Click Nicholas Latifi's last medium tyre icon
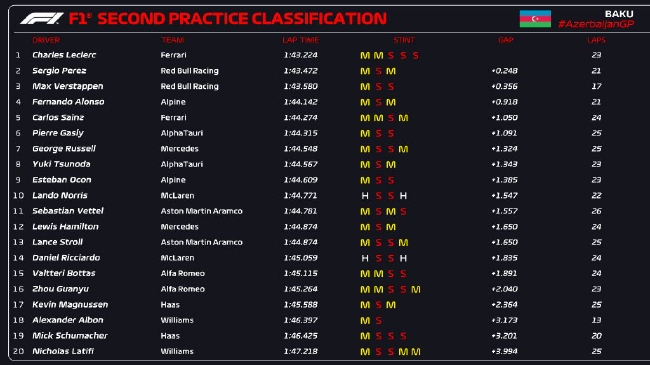This screenshot has width=650, height=365. pos(415,352)
